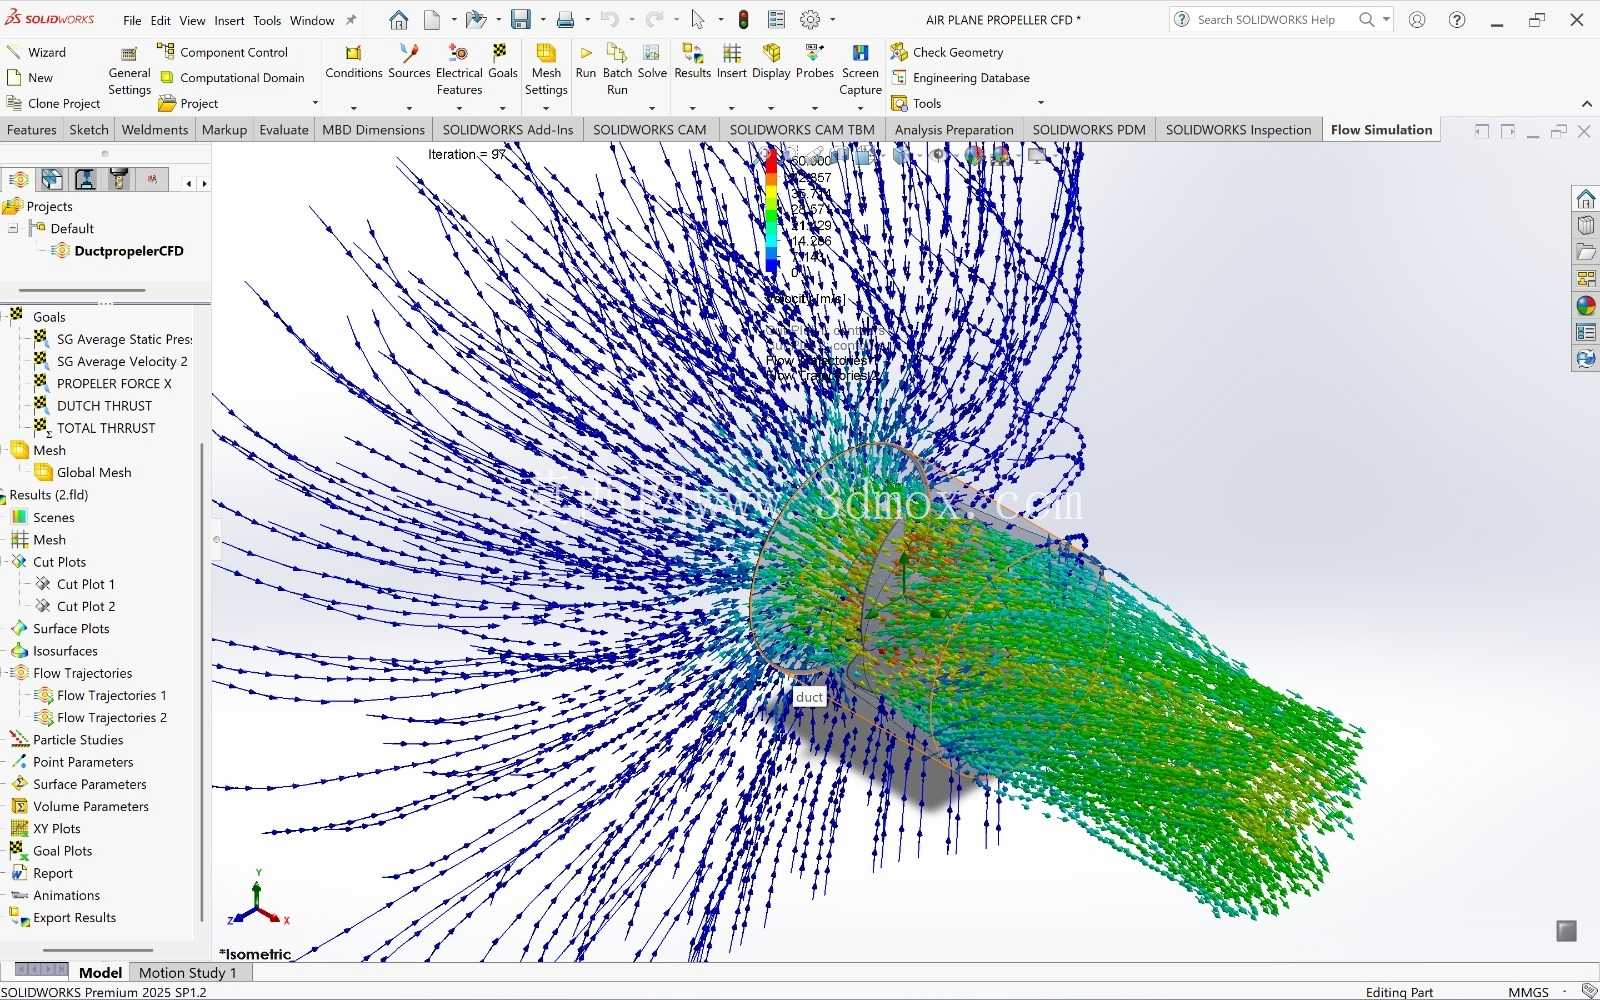Open the Engineering Database
This screenshot has width=1600, height=1000.
960,78
